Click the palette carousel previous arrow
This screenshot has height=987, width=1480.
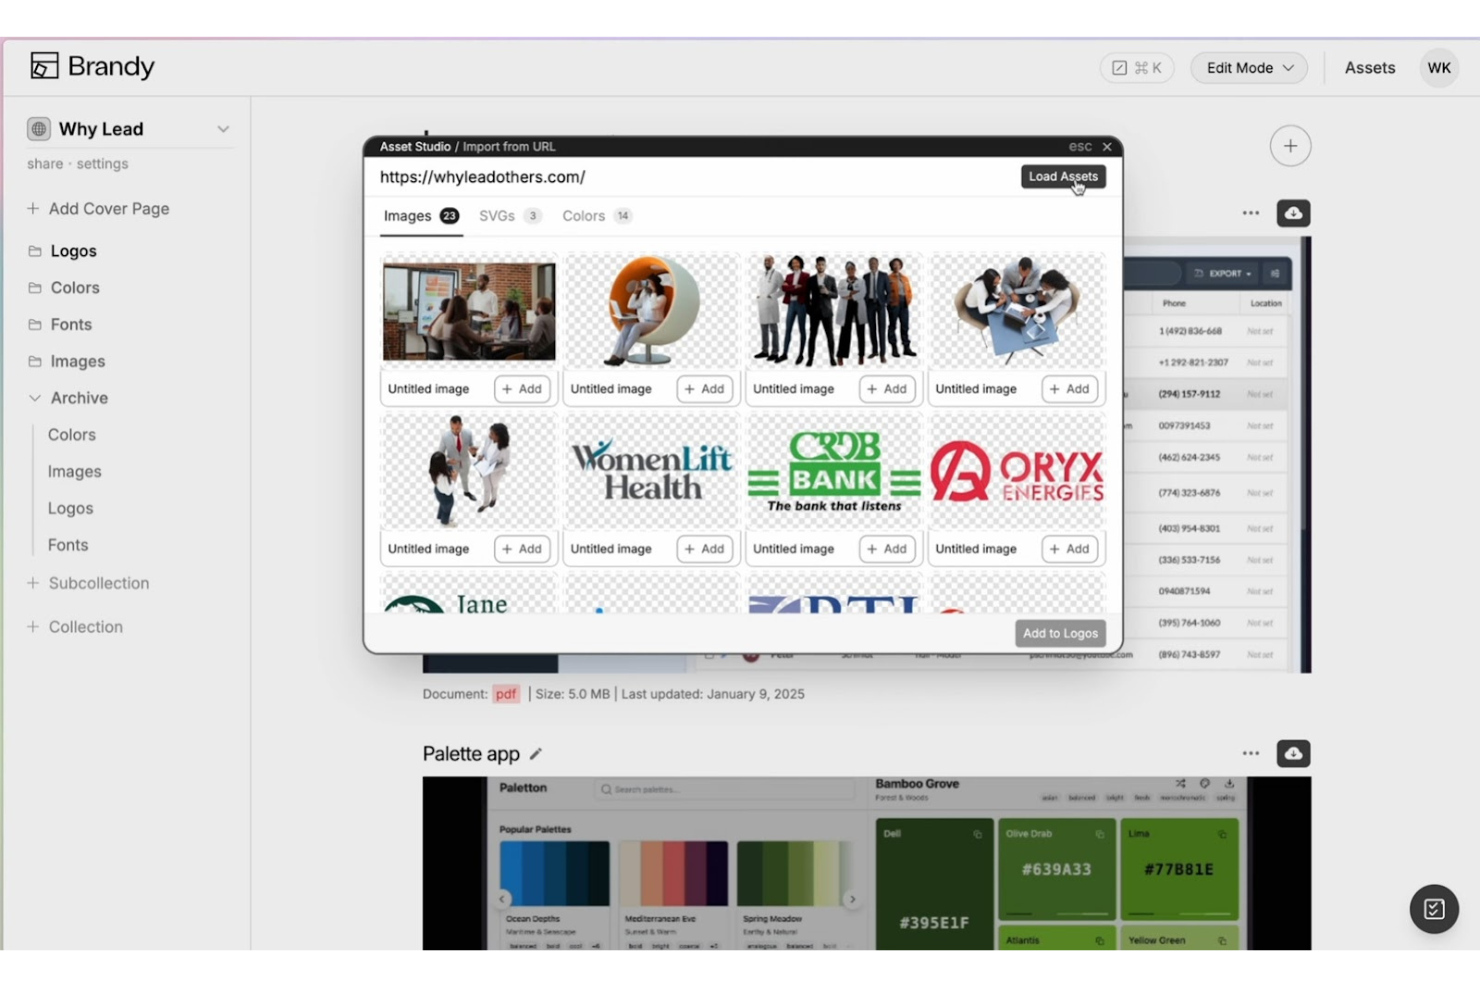coord(503,899)
